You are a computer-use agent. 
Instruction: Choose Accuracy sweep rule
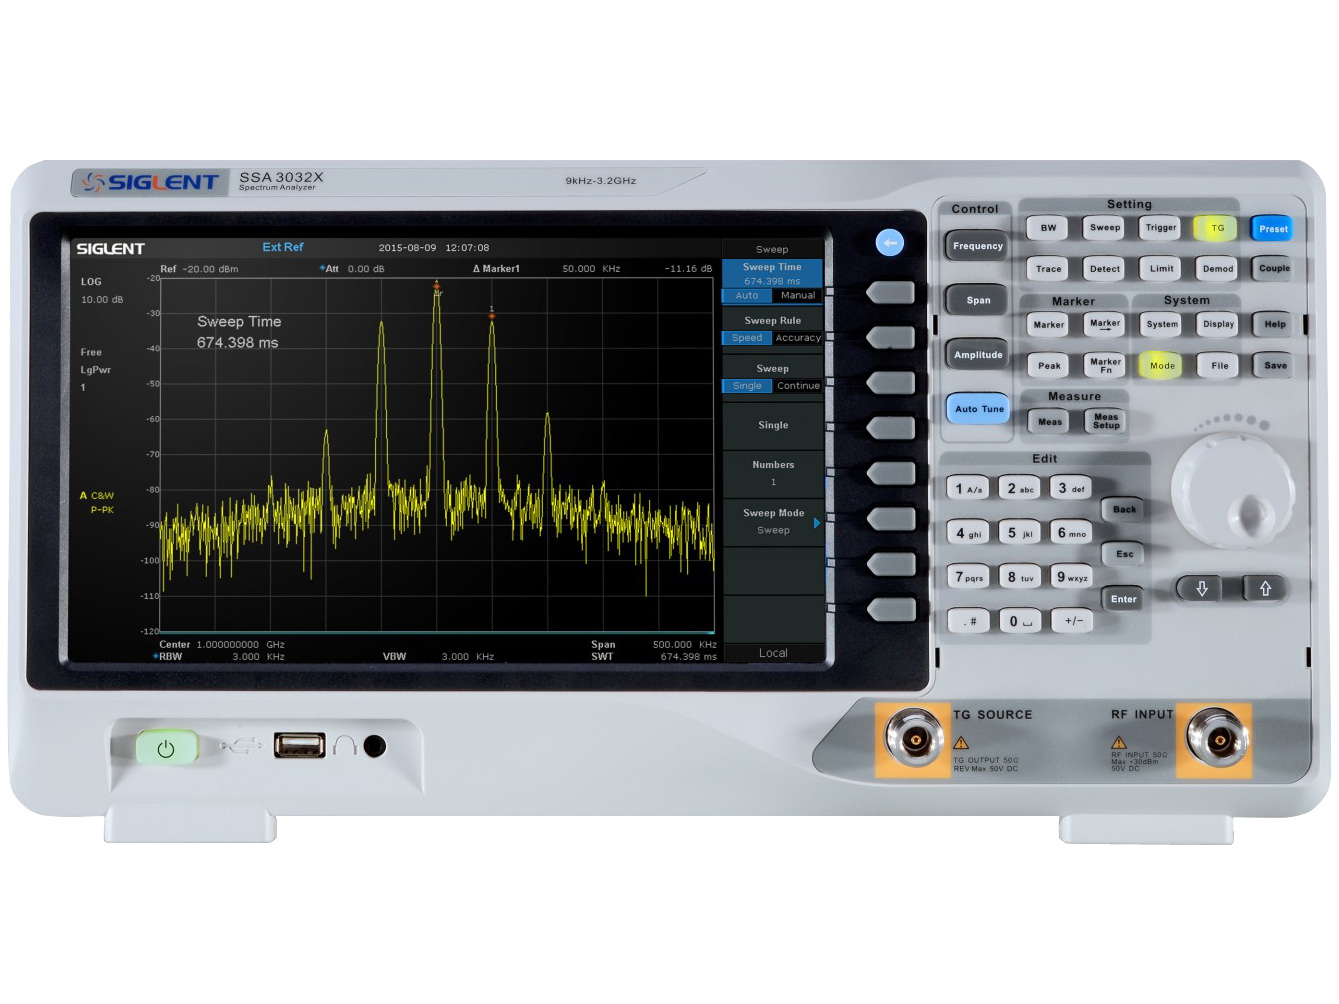click(798, 338)
